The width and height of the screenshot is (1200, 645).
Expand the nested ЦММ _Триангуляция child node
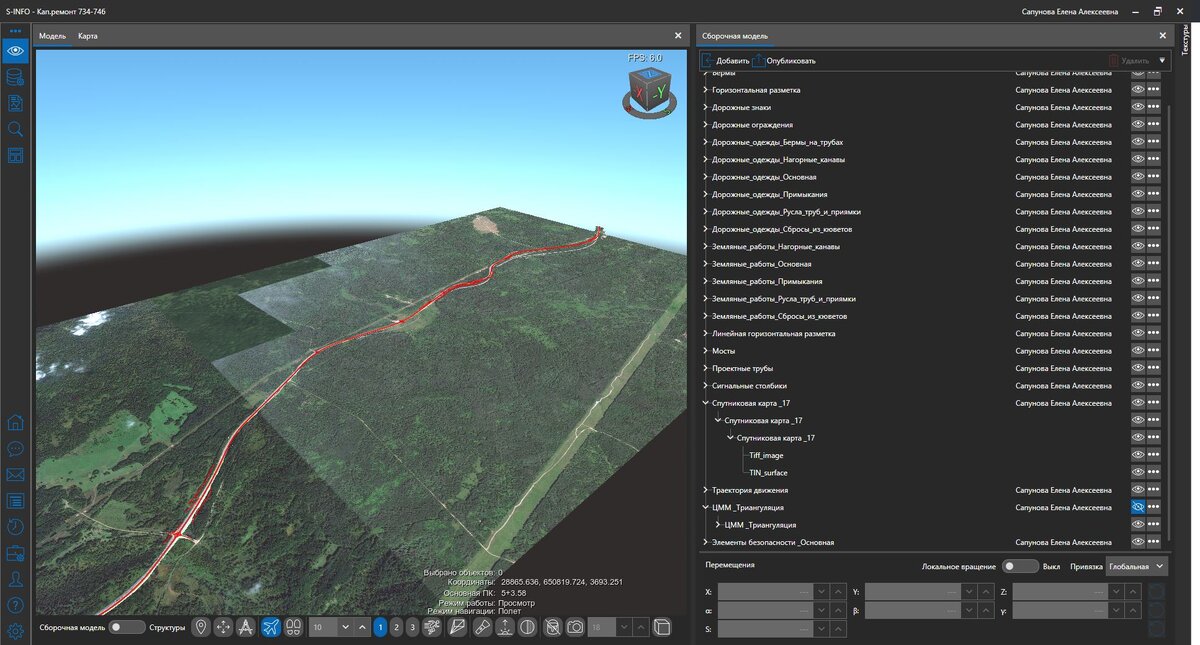tap(718, 525)
